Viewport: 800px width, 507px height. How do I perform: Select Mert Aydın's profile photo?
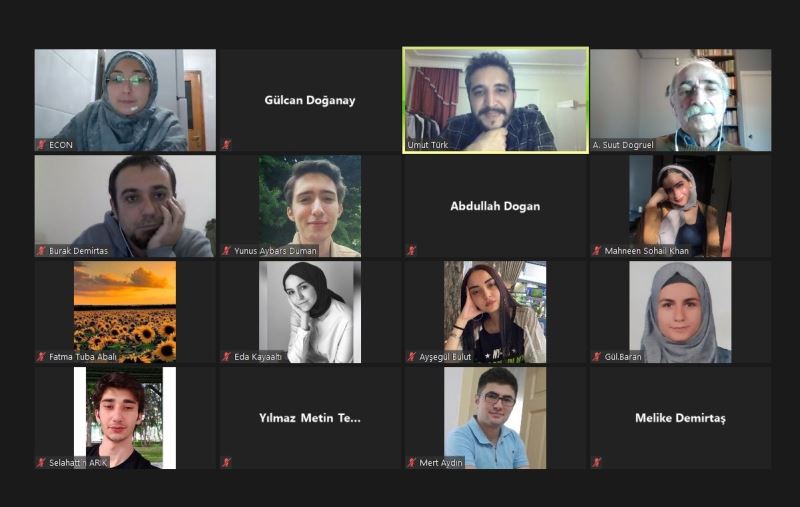click(x=495, y=418)
